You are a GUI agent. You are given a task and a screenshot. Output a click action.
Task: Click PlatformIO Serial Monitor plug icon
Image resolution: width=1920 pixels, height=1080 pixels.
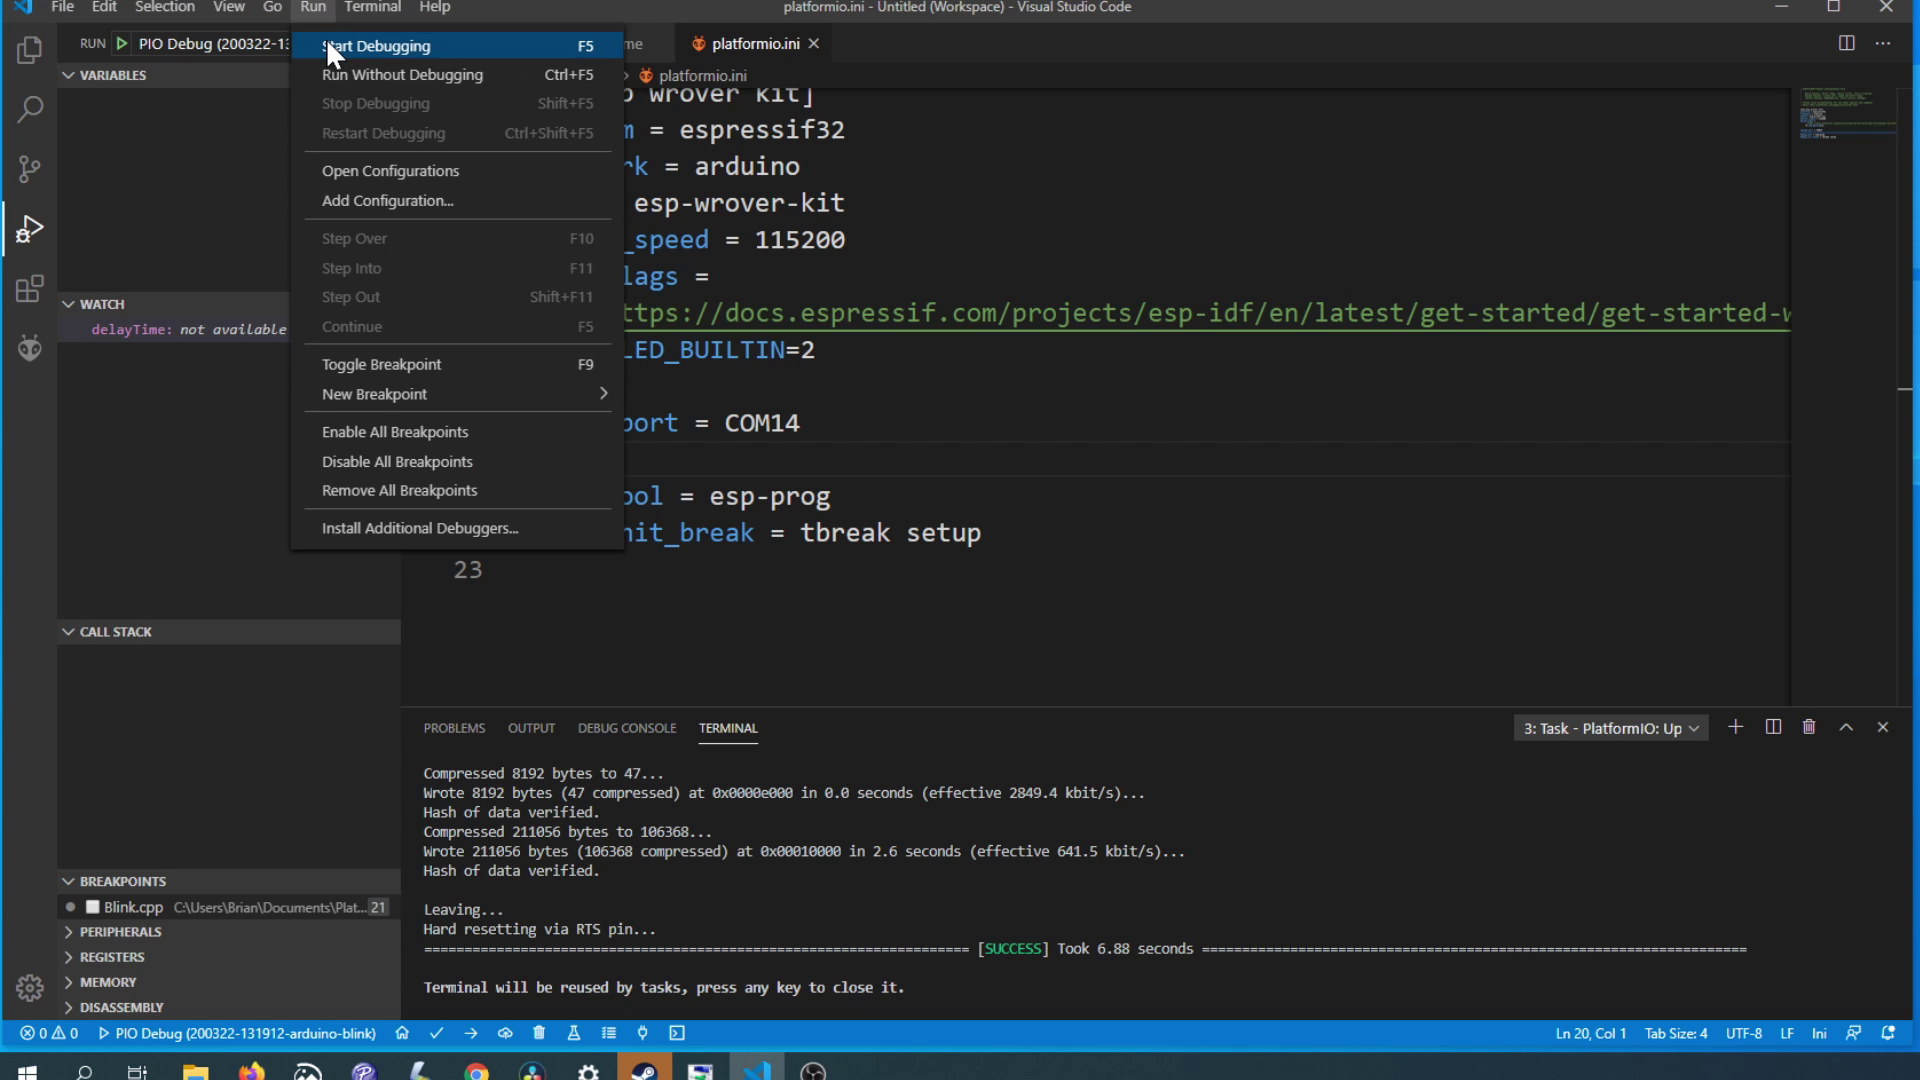click(643, 1033)
